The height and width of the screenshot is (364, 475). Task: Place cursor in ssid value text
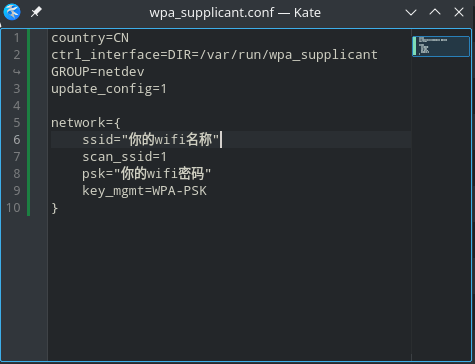(x=170, y=139)
